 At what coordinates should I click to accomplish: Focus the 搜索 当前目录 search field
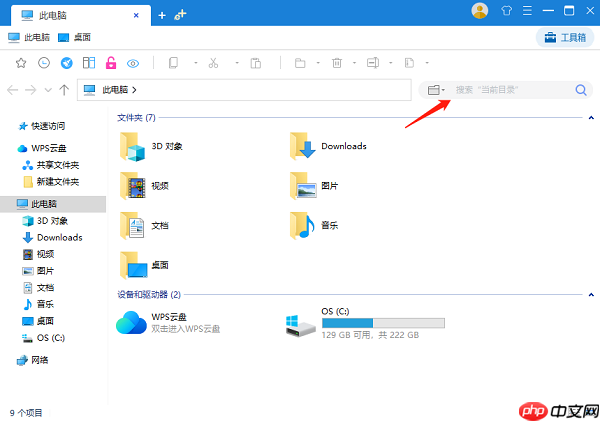pos(513,90)
